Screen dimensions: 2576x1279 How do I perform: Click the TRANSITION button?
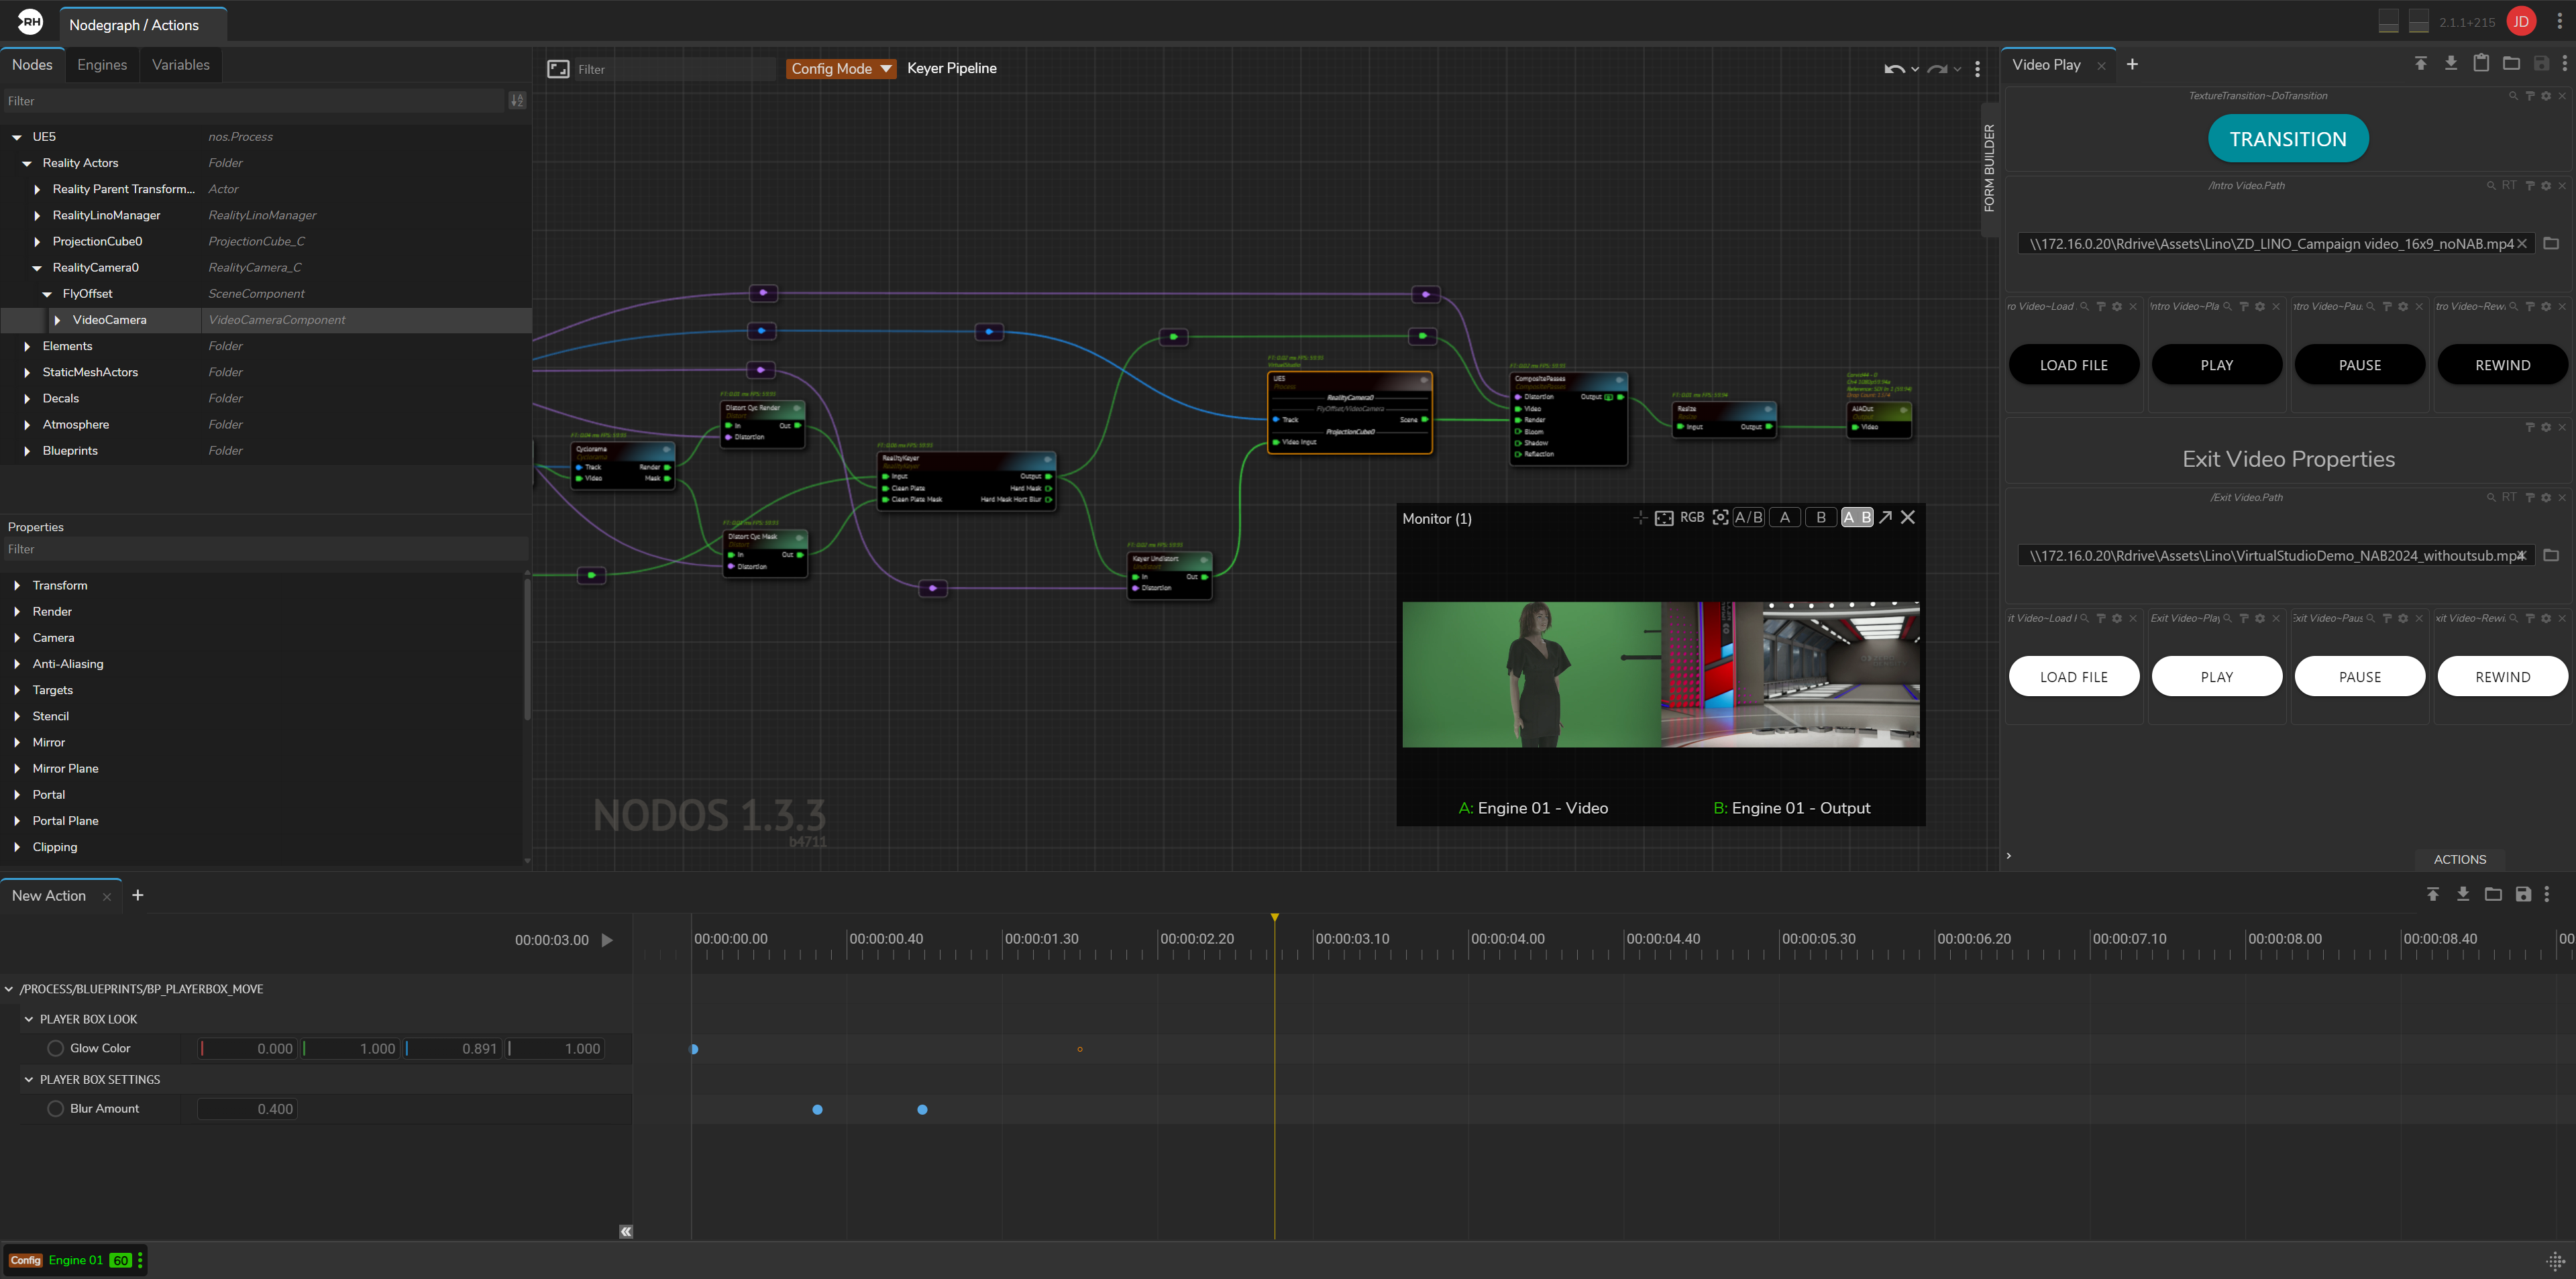pyautogui.click(x=2288, y=139)
